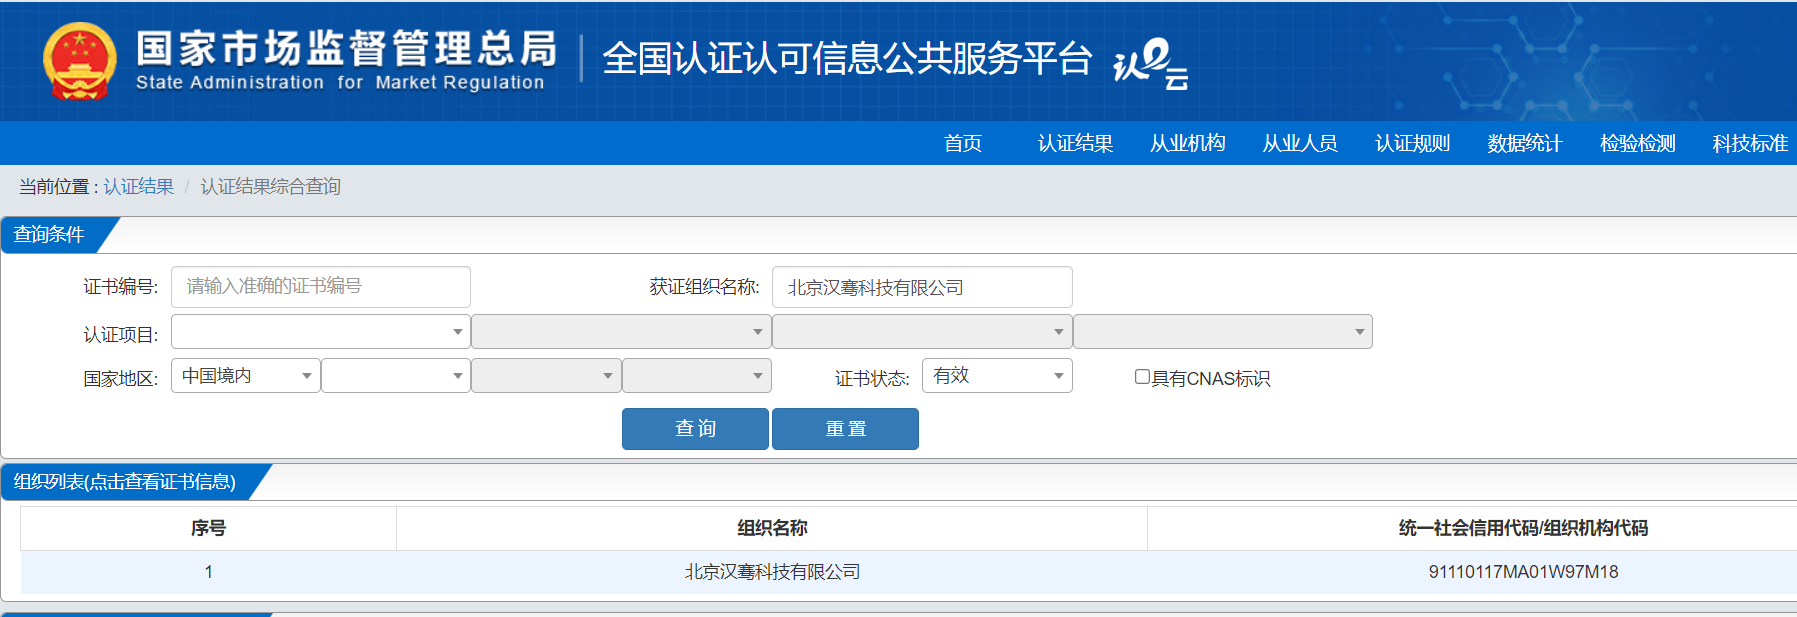1797x617 pixels.
Task: Click the 统一社会信用代码/组织机构代码 column header
Action: (1523, 528)
